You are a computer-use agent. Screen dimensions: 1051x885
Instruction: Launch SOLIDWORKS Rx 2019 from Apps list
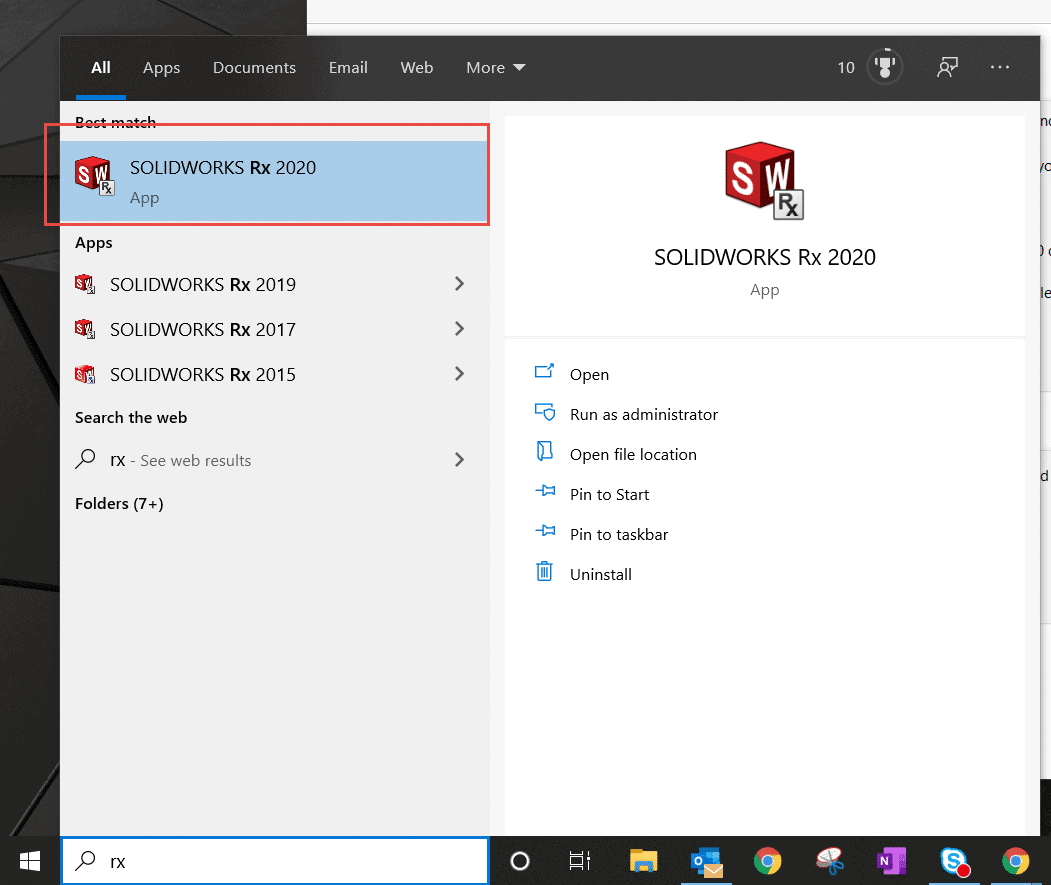coord(202,284)
